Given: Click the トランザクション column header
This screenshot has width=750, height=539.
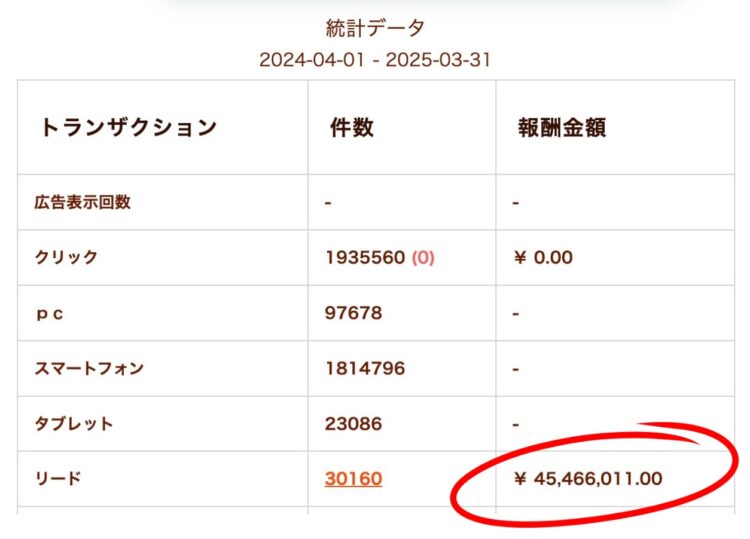Looking at the screenshot, I should [x=128, y=128].
